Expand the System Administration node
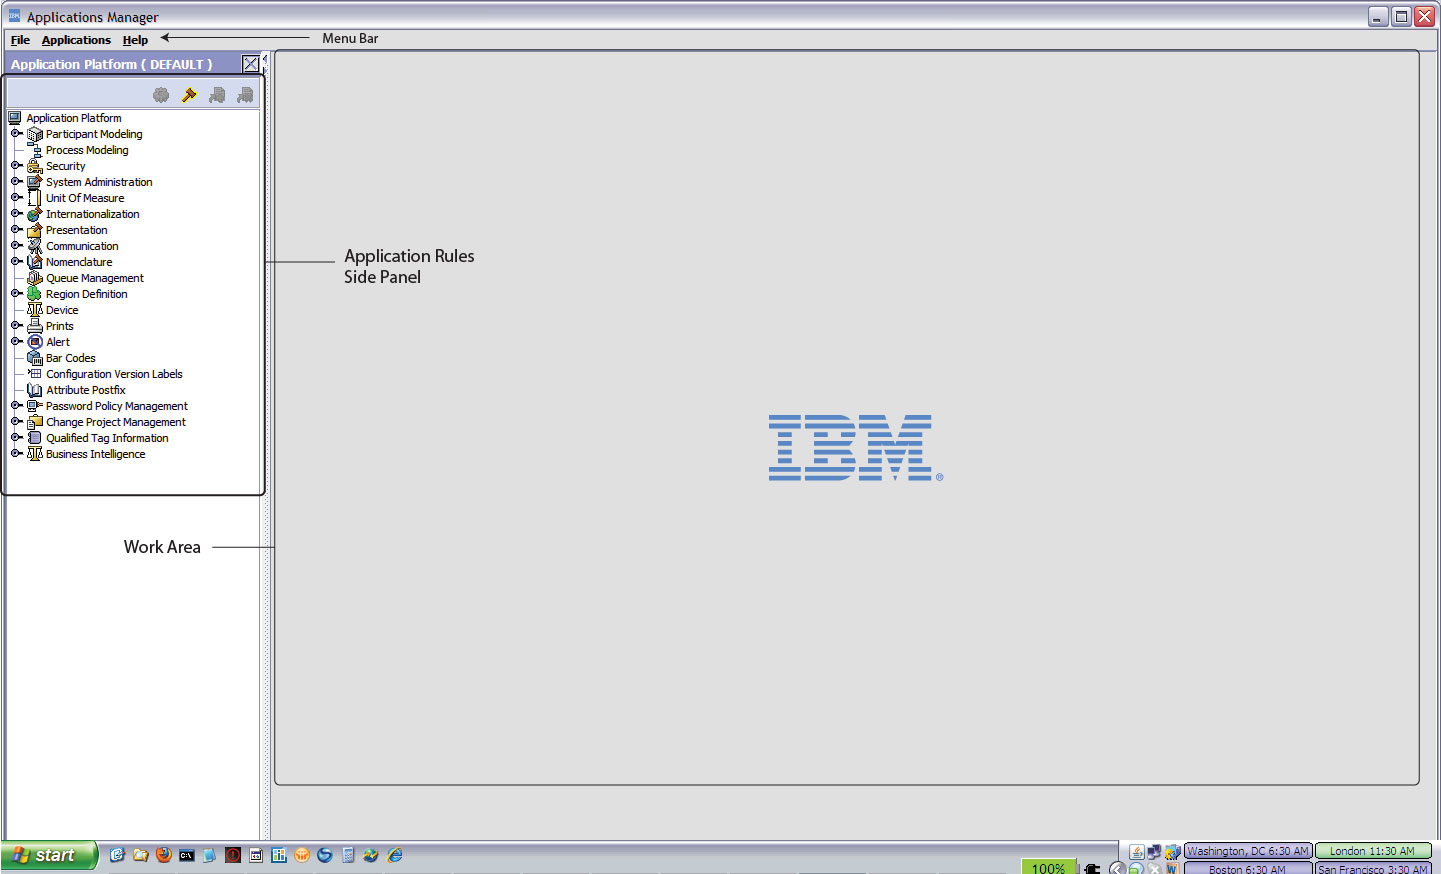 click(16, 181)
